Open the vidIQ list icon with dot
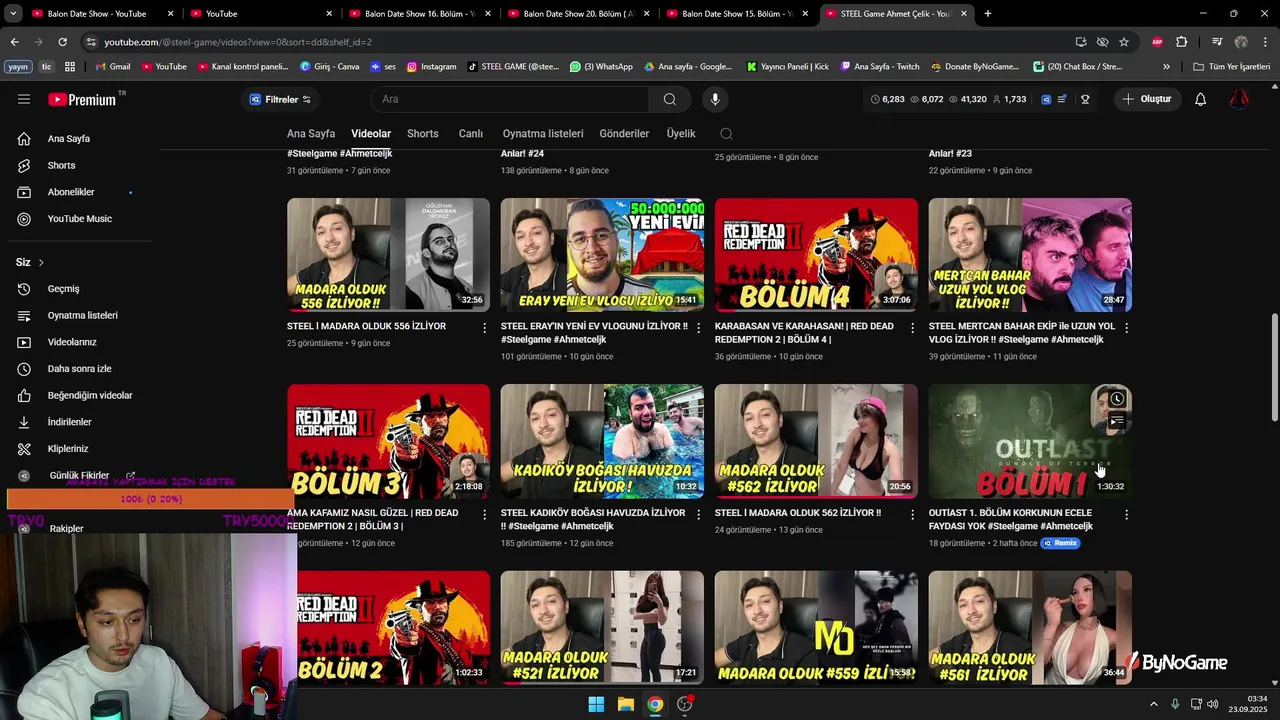Image resolution: width=1280 pixels, height=720 pixels. pyautogui.click(x=1062, y=99)
